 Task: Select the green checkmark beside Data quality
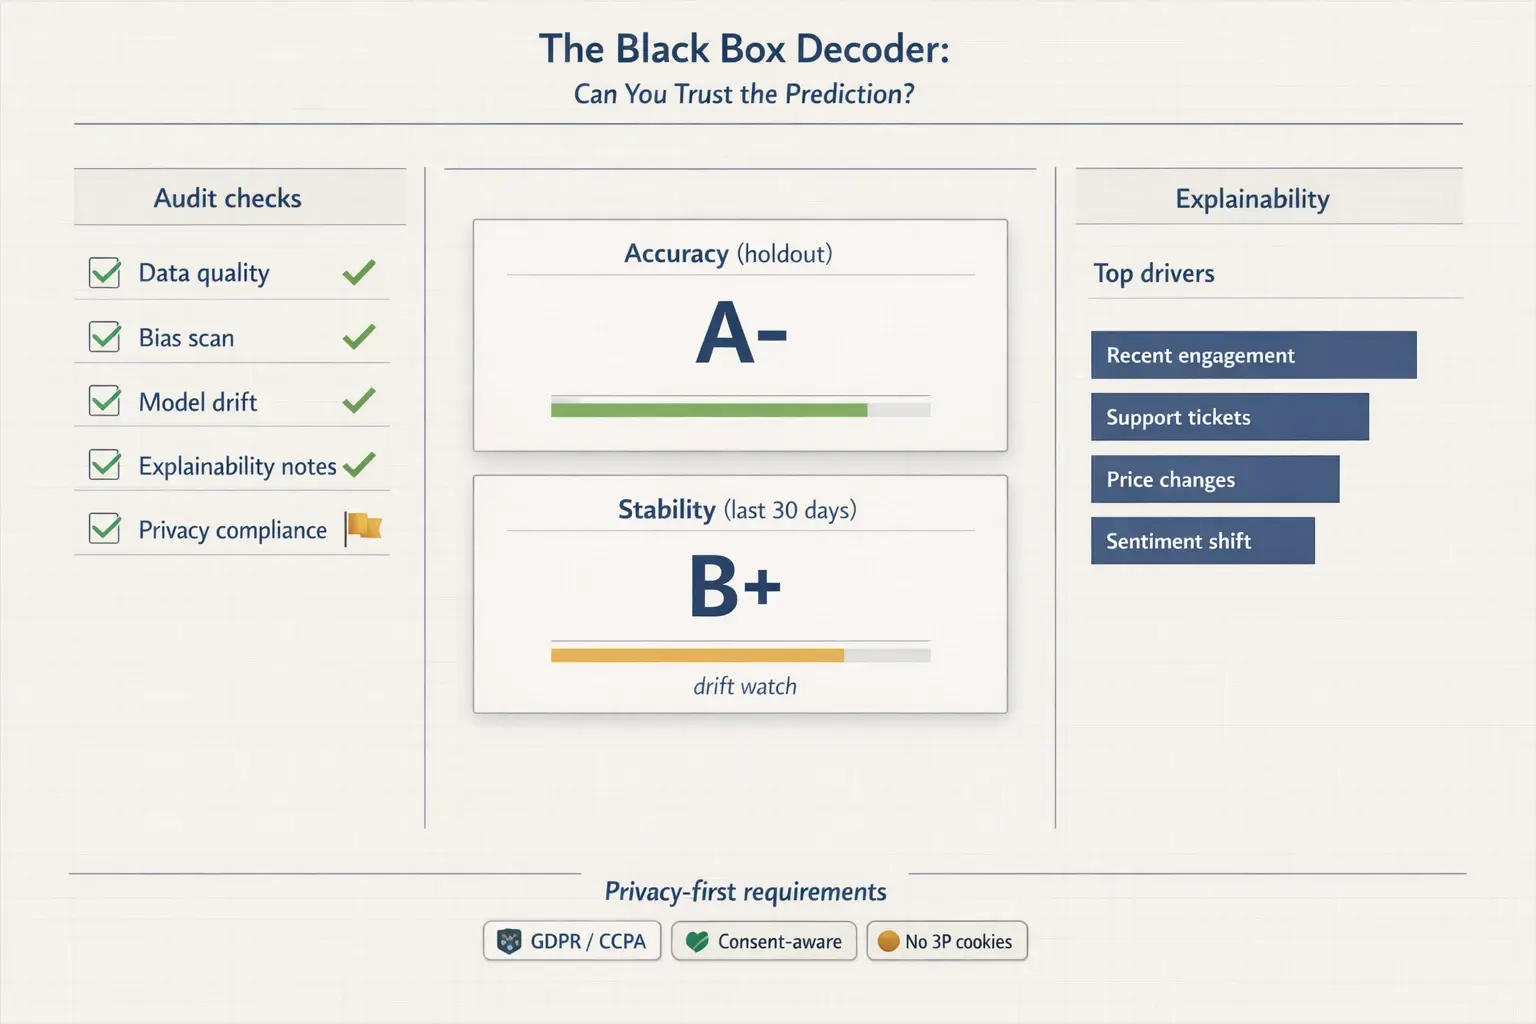click(358, 272)
